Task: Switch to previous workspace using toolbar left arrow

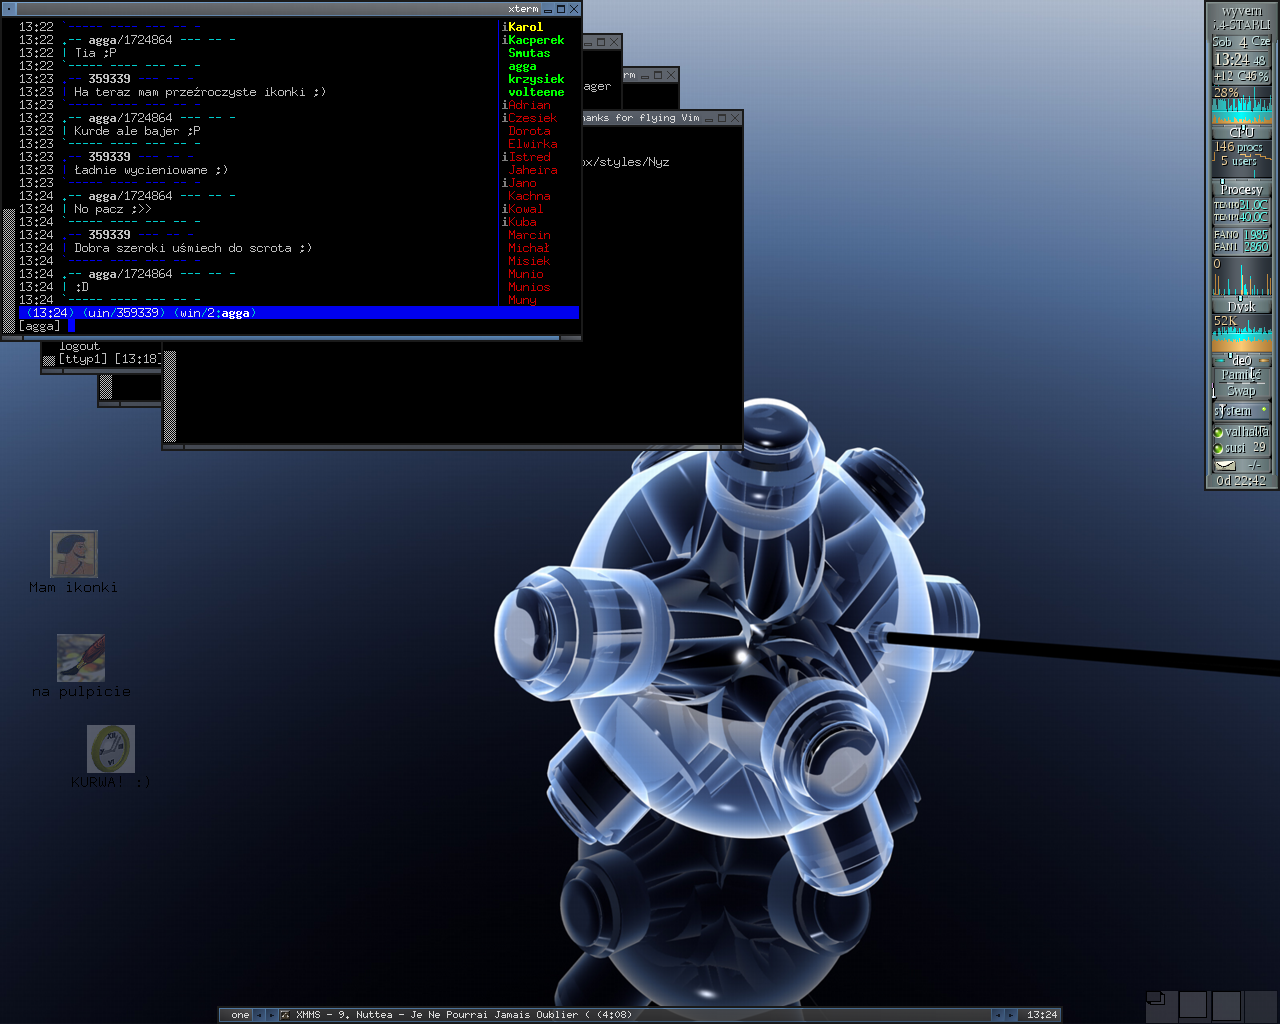Action: [258, 1014]
